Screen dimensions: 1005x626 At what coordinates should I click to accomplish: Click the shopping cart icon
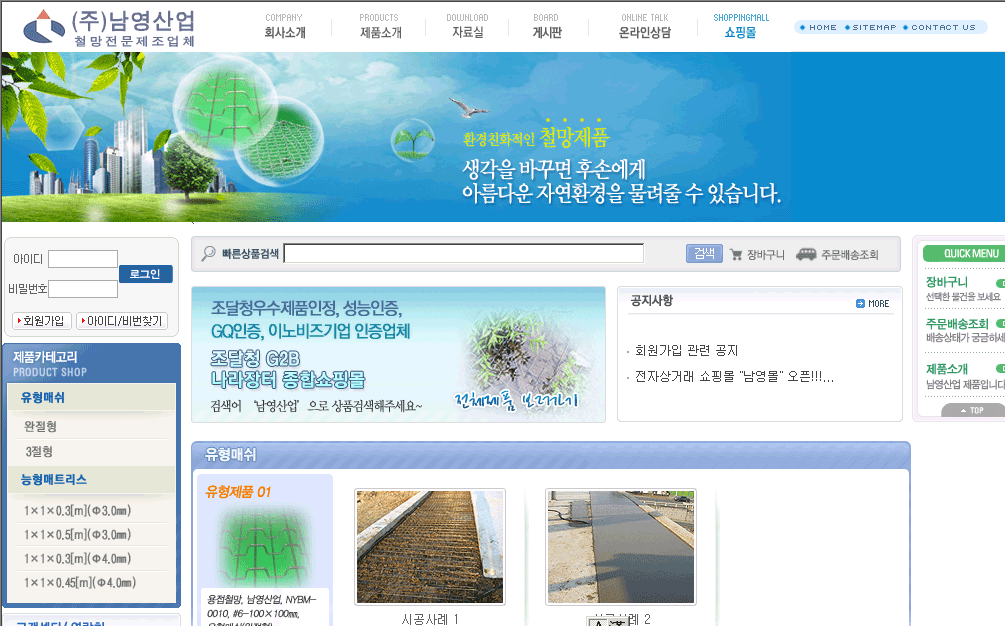(x=736, y=254)
